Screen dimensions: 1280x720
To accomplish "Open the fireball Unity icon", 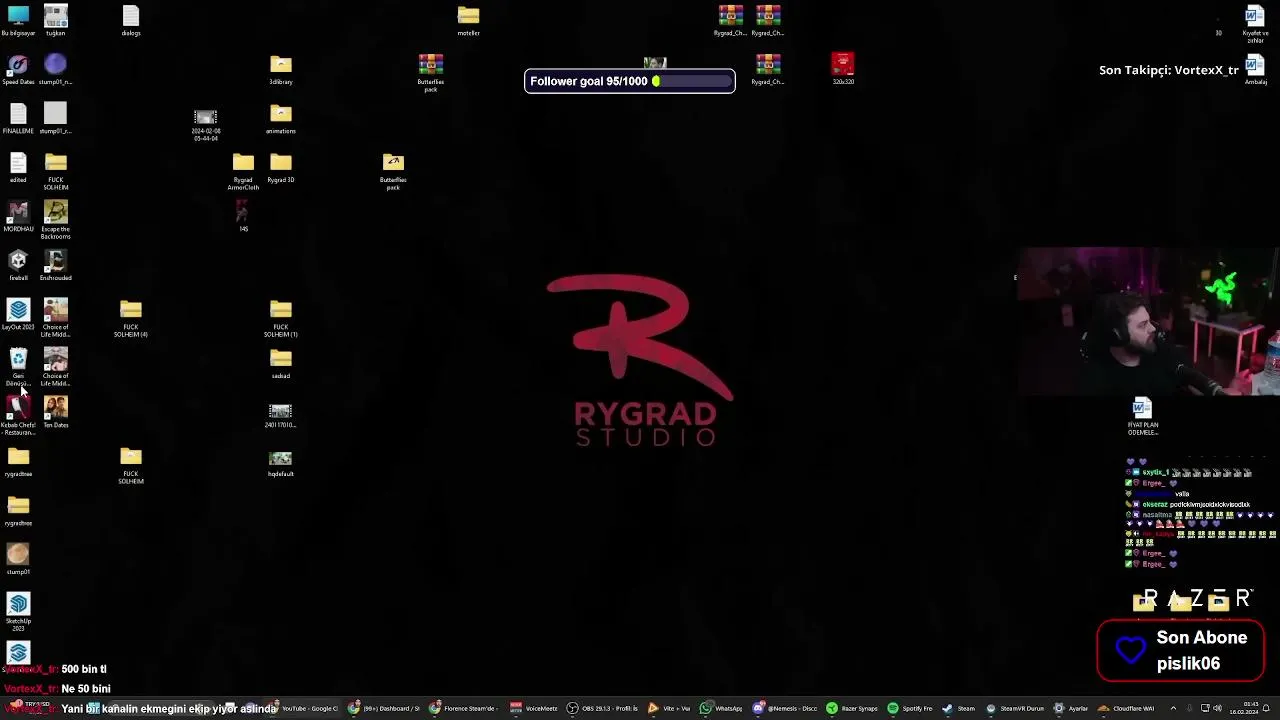I will coord(18,265).
